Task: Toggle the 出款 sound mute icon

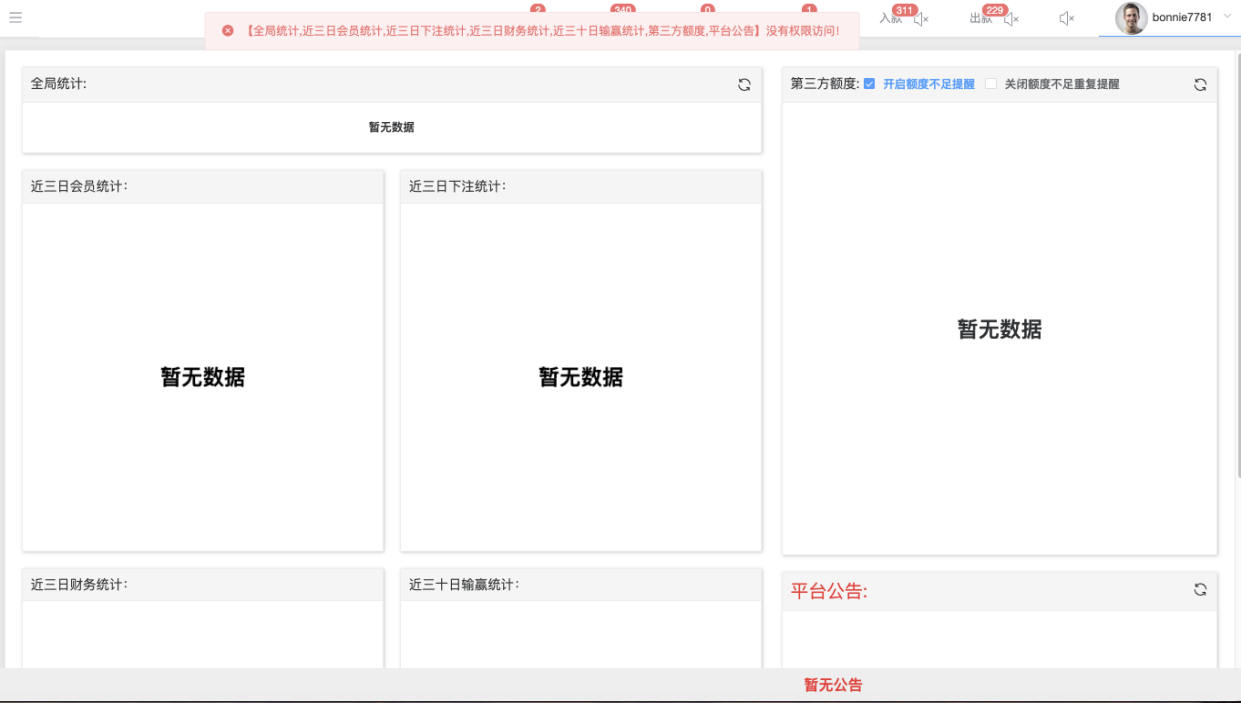Action: (1011, 19)
